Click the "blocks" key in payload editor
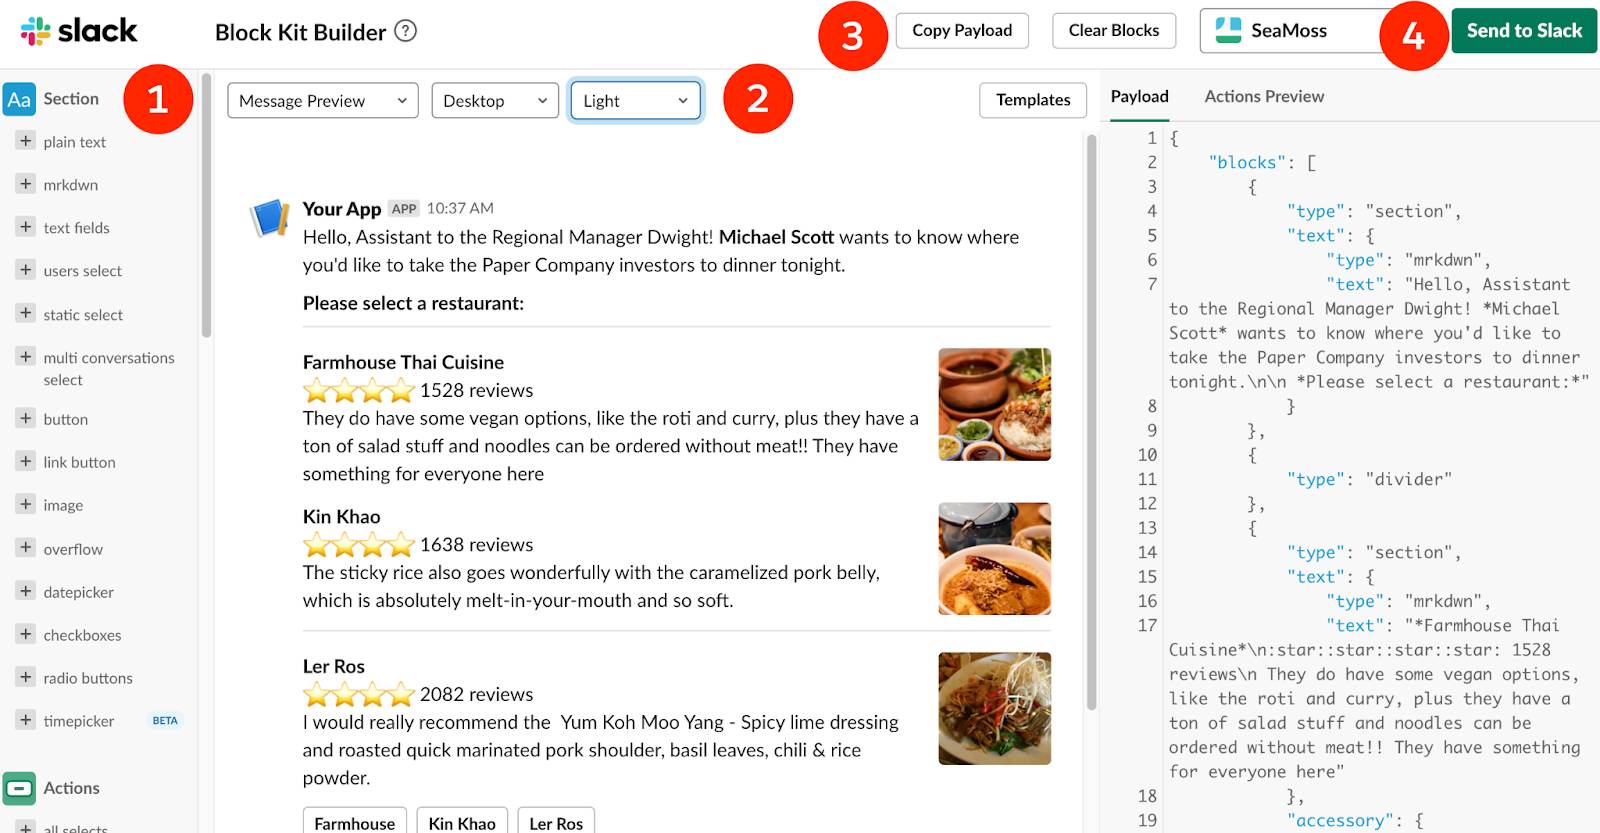Viewport: 1600px width, 833px height. (x=1247, y=162)
